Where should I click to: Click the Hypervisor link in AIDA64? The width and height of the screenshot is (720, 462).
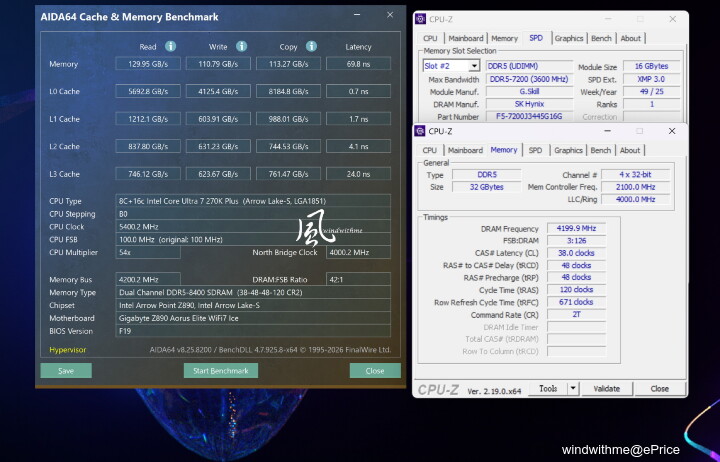(68, 349)
